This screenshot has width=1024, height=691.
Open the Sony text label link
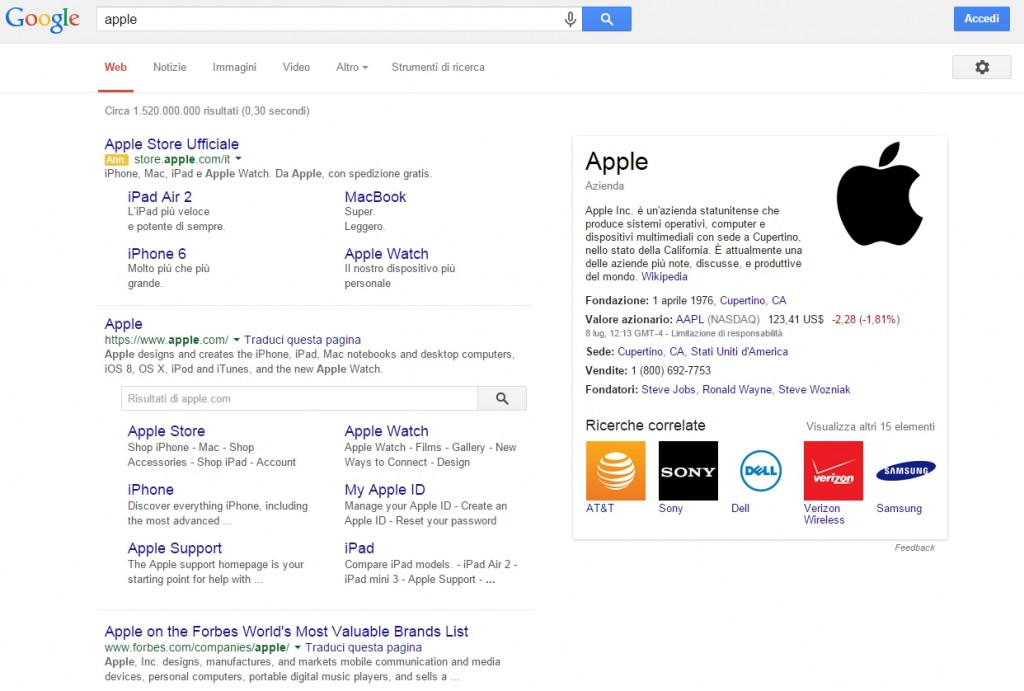(671, 508)
